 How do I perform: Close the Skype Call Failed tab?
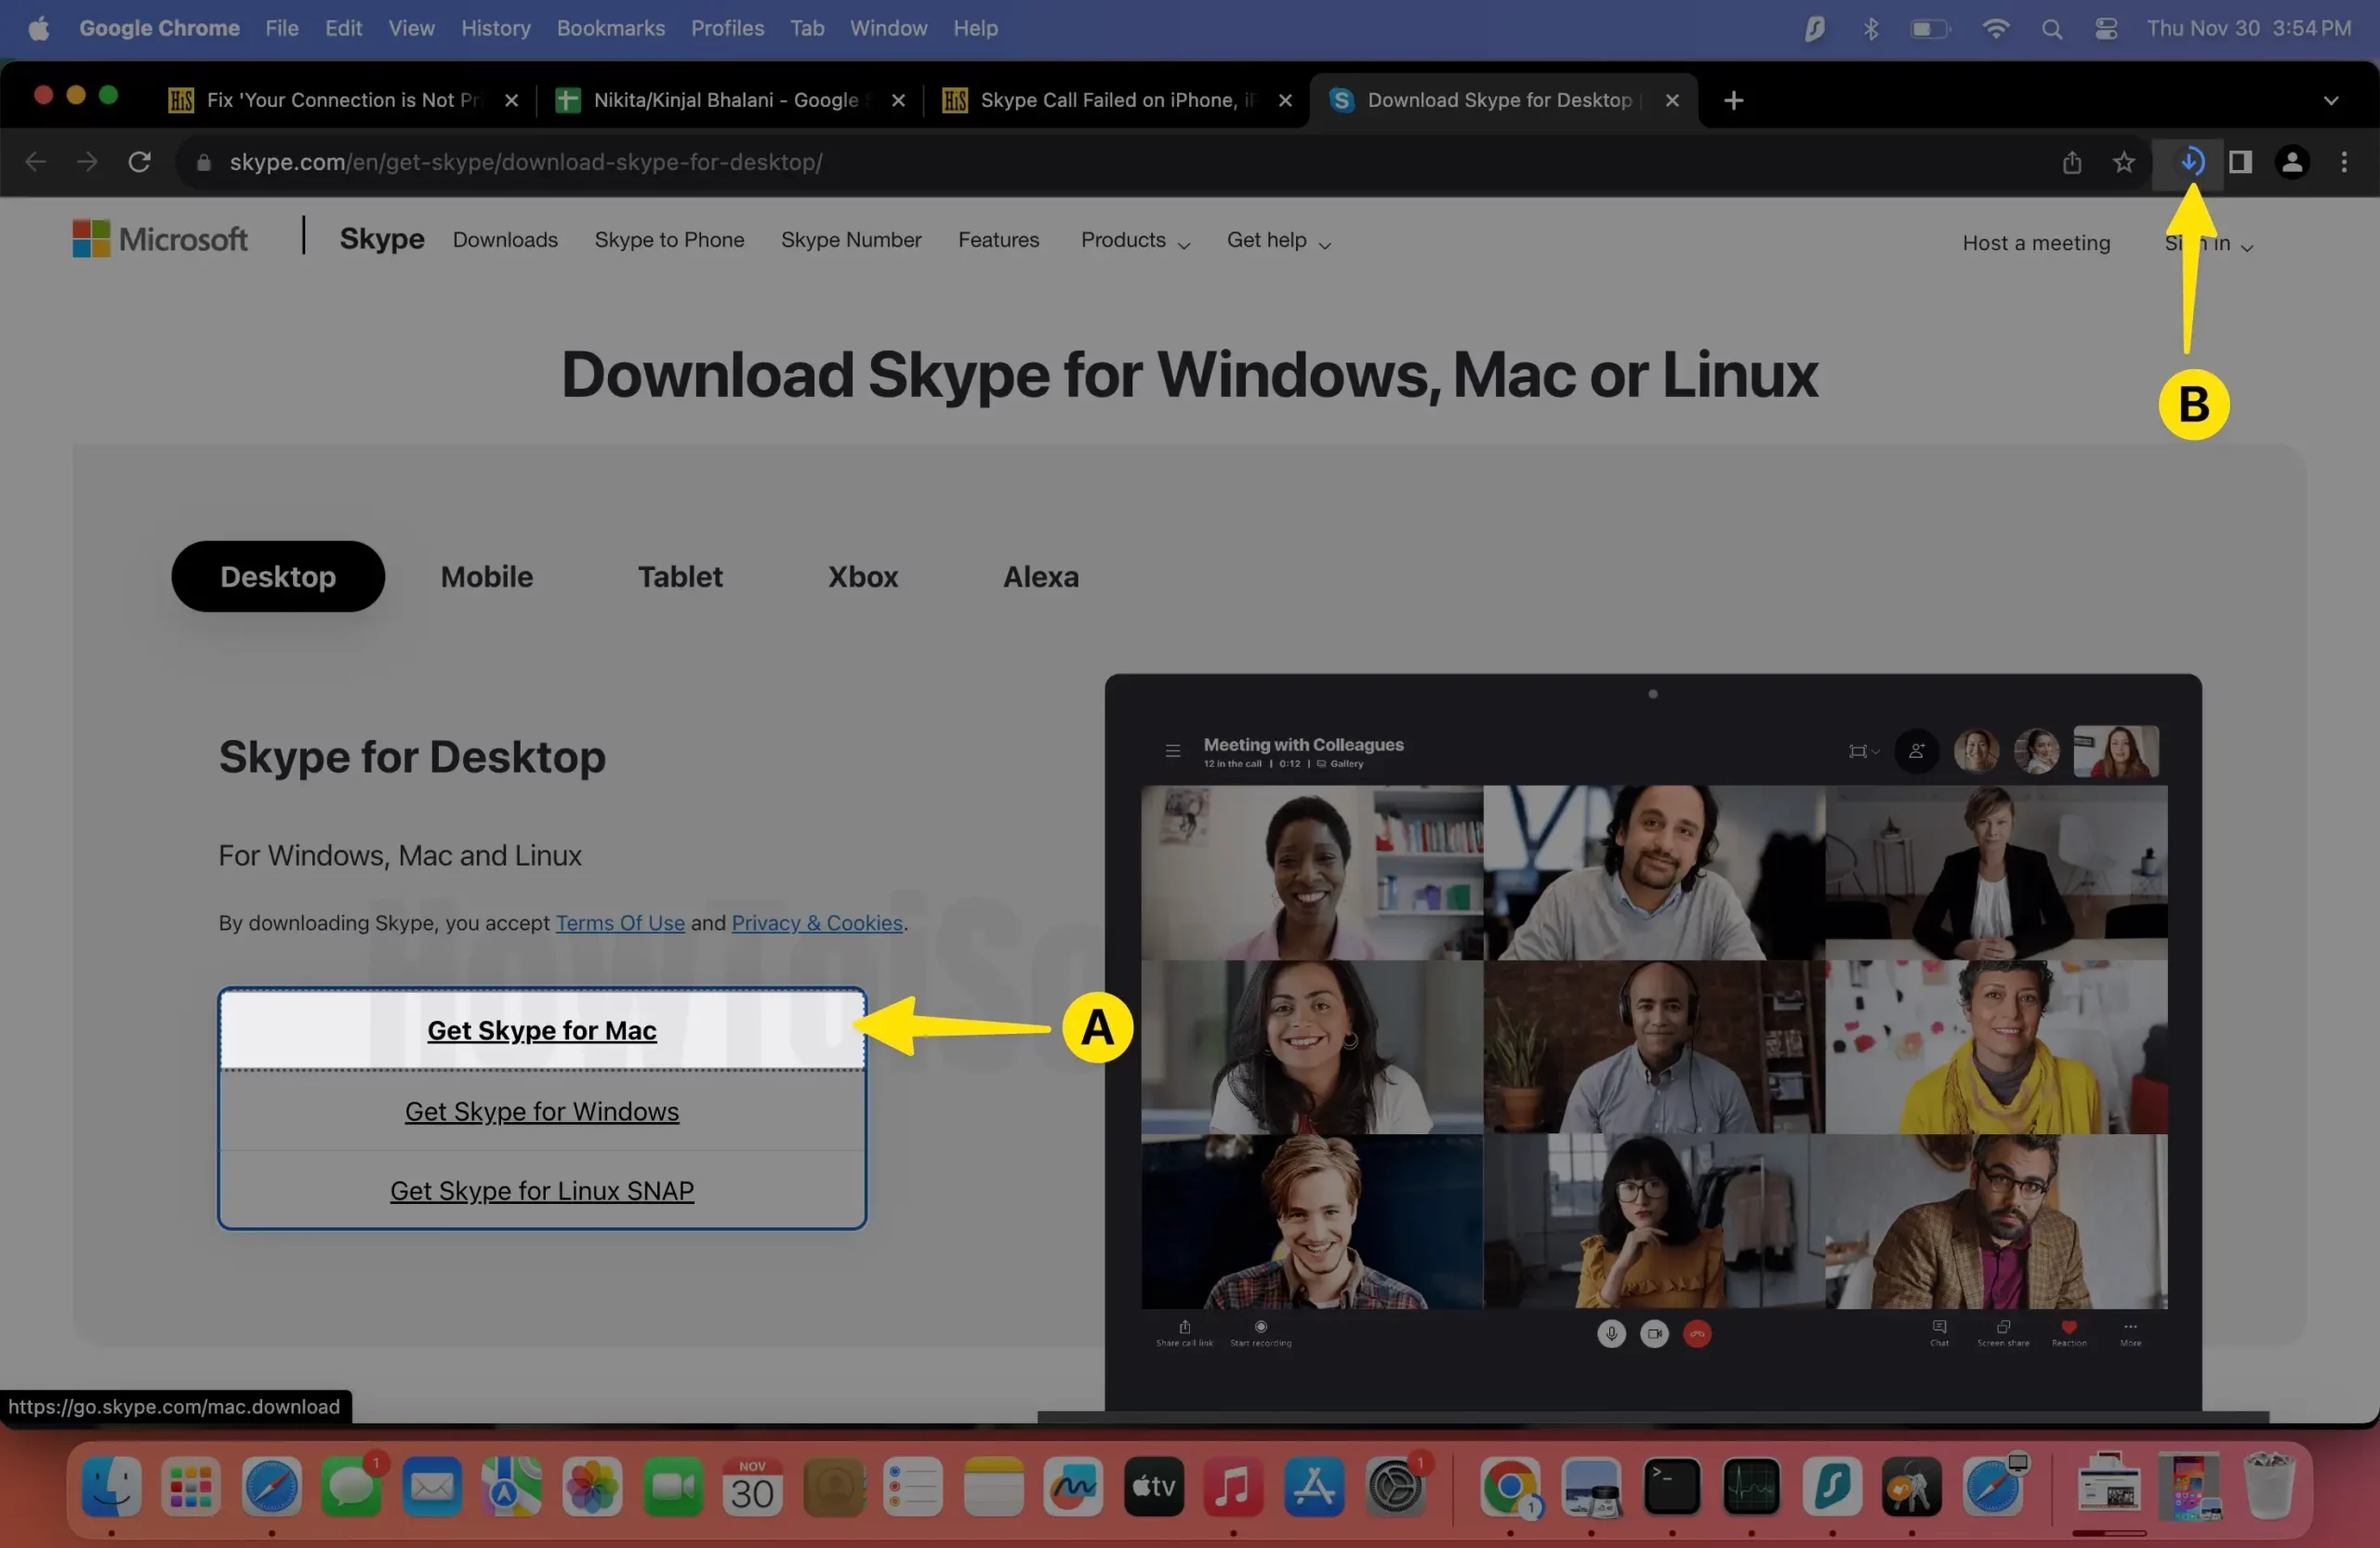pyautogui.click(x=1285, y=100)
